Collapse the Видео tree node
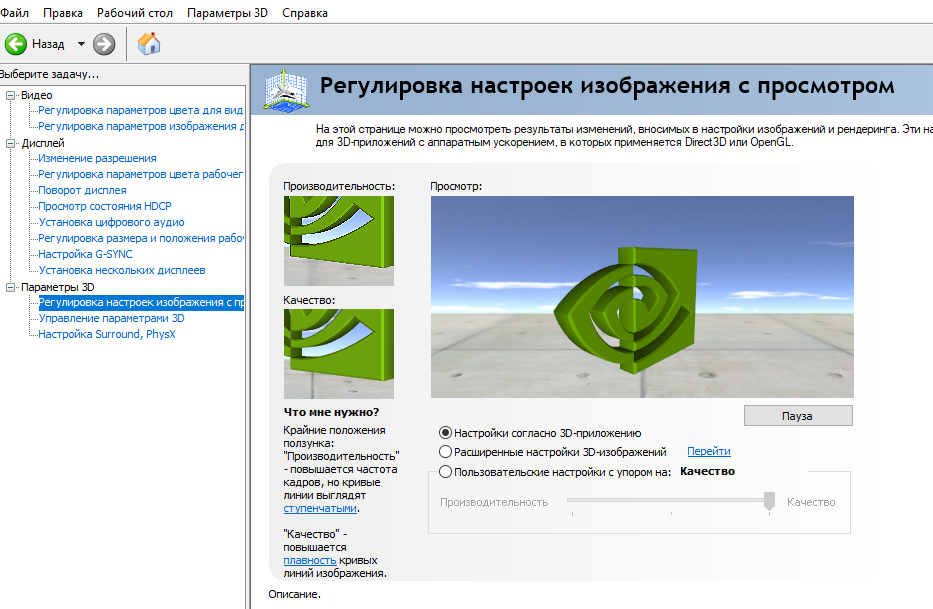933x609 pixels. tap(11, 95)
